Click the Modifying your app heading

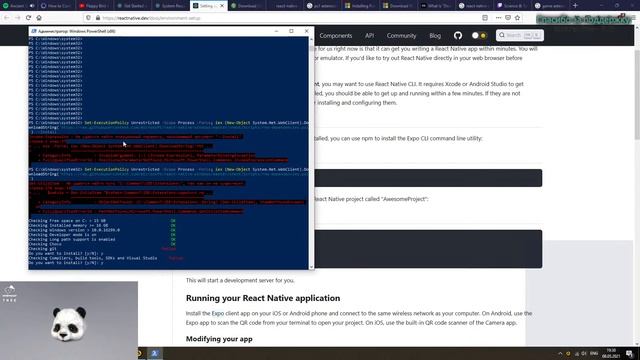coord(219,339)
